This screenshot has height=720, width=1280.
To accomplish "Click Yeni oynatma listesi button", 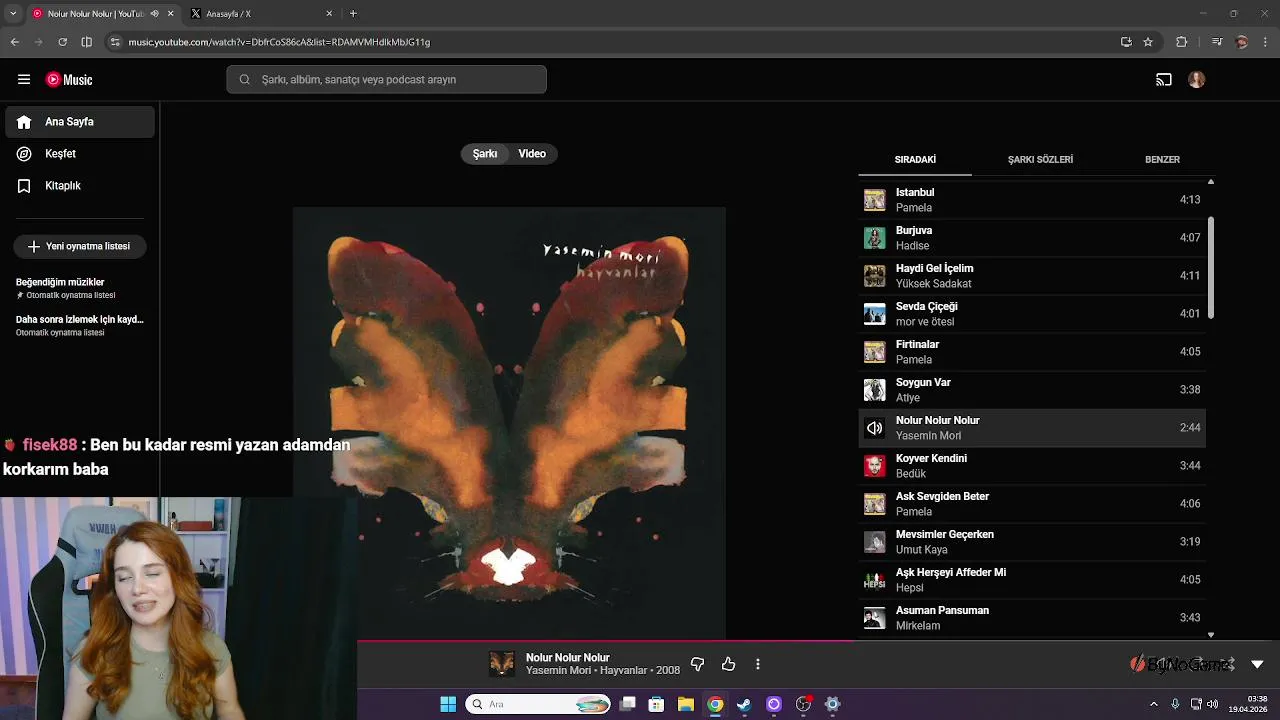I will click(80, 246).
